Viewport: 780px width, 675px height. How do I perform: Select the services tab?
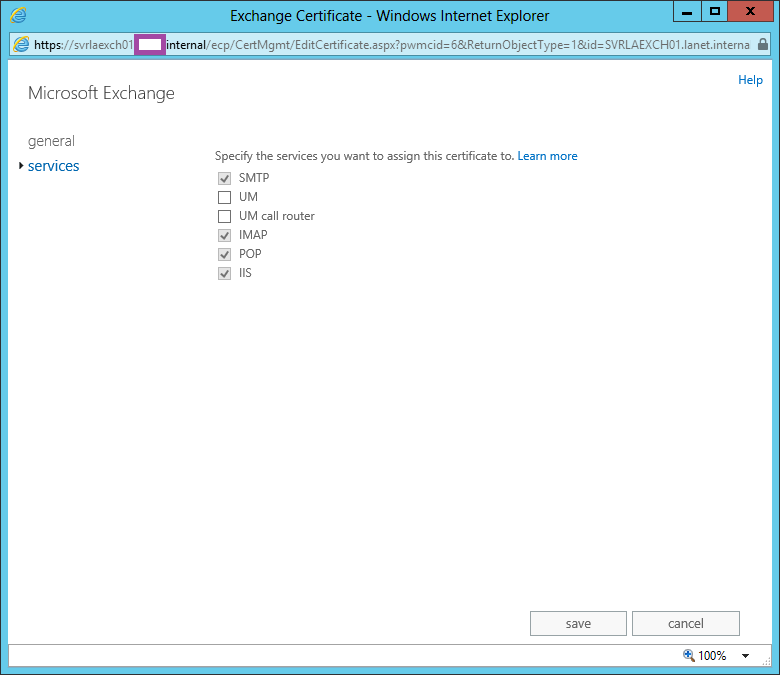[x=53, y=166]
